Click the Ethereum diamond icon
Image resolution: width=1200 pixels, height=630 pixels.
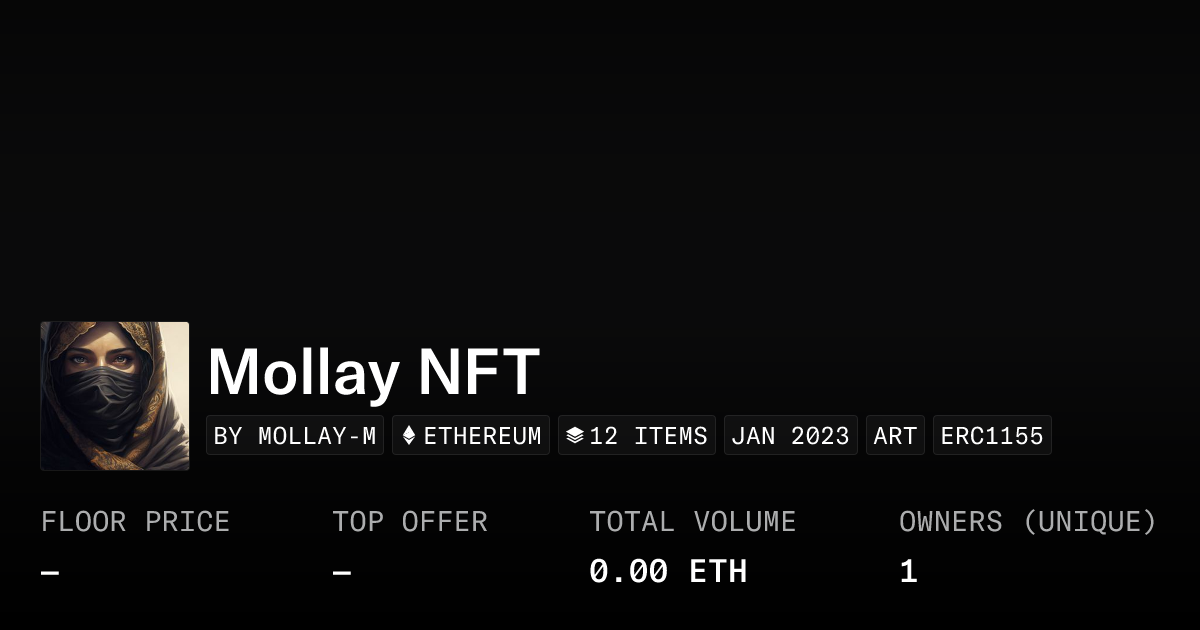tap(408, 436)
